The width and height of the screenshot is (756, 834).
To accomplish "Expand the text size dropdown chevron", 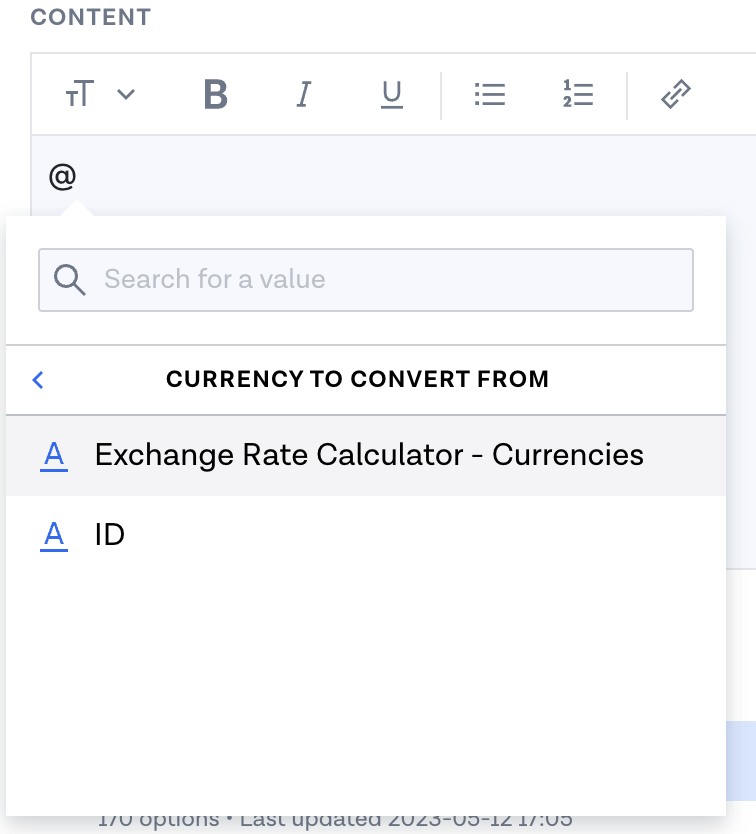I will 126,95.
